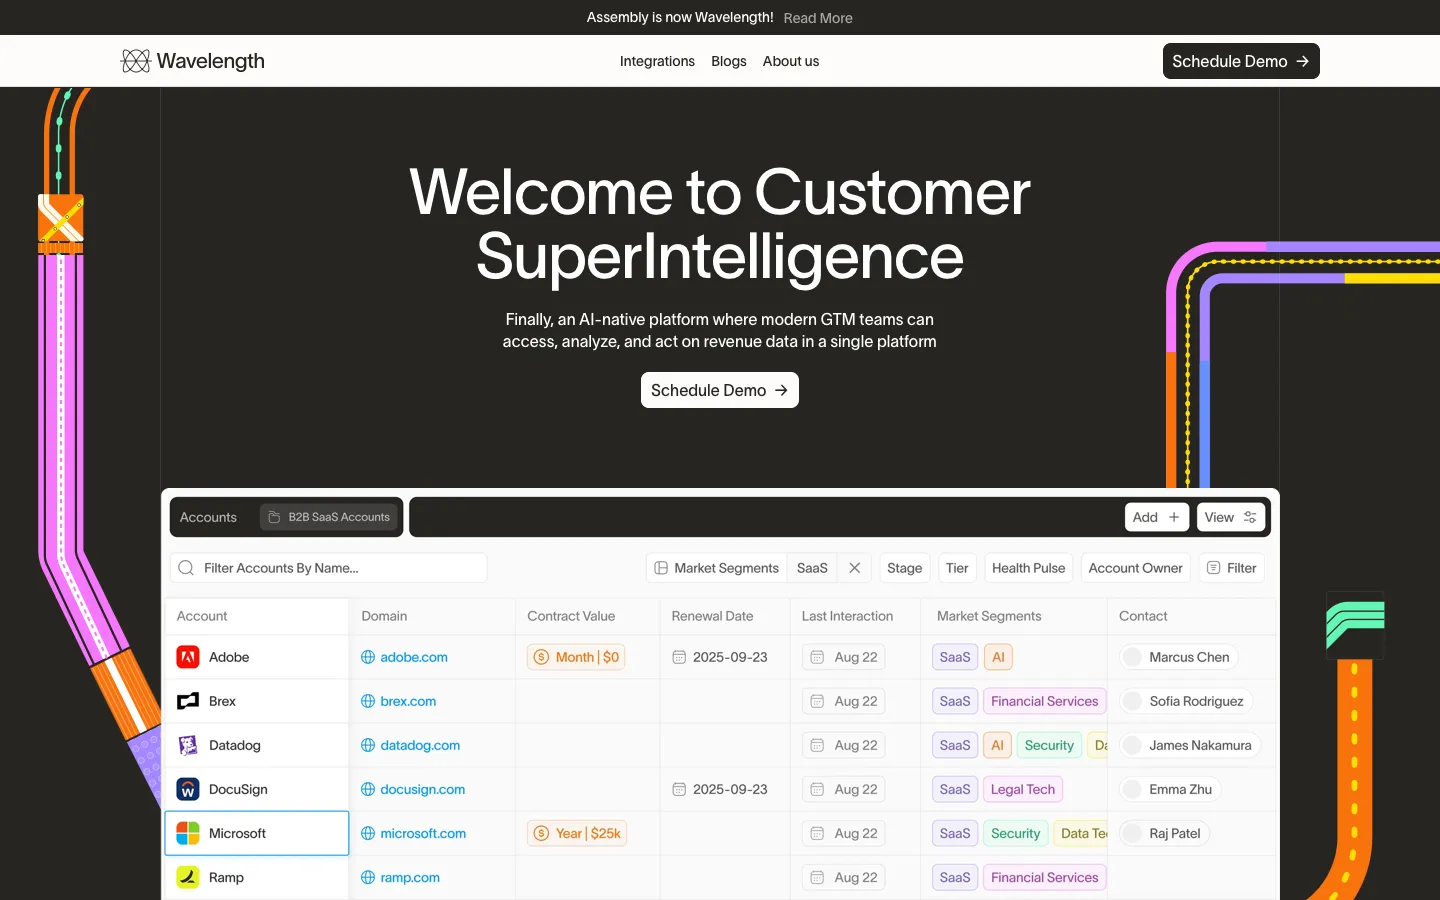Click the brex.com domain link
Image resolution: width=1440 pixels, height=900 pixels.
408,701
